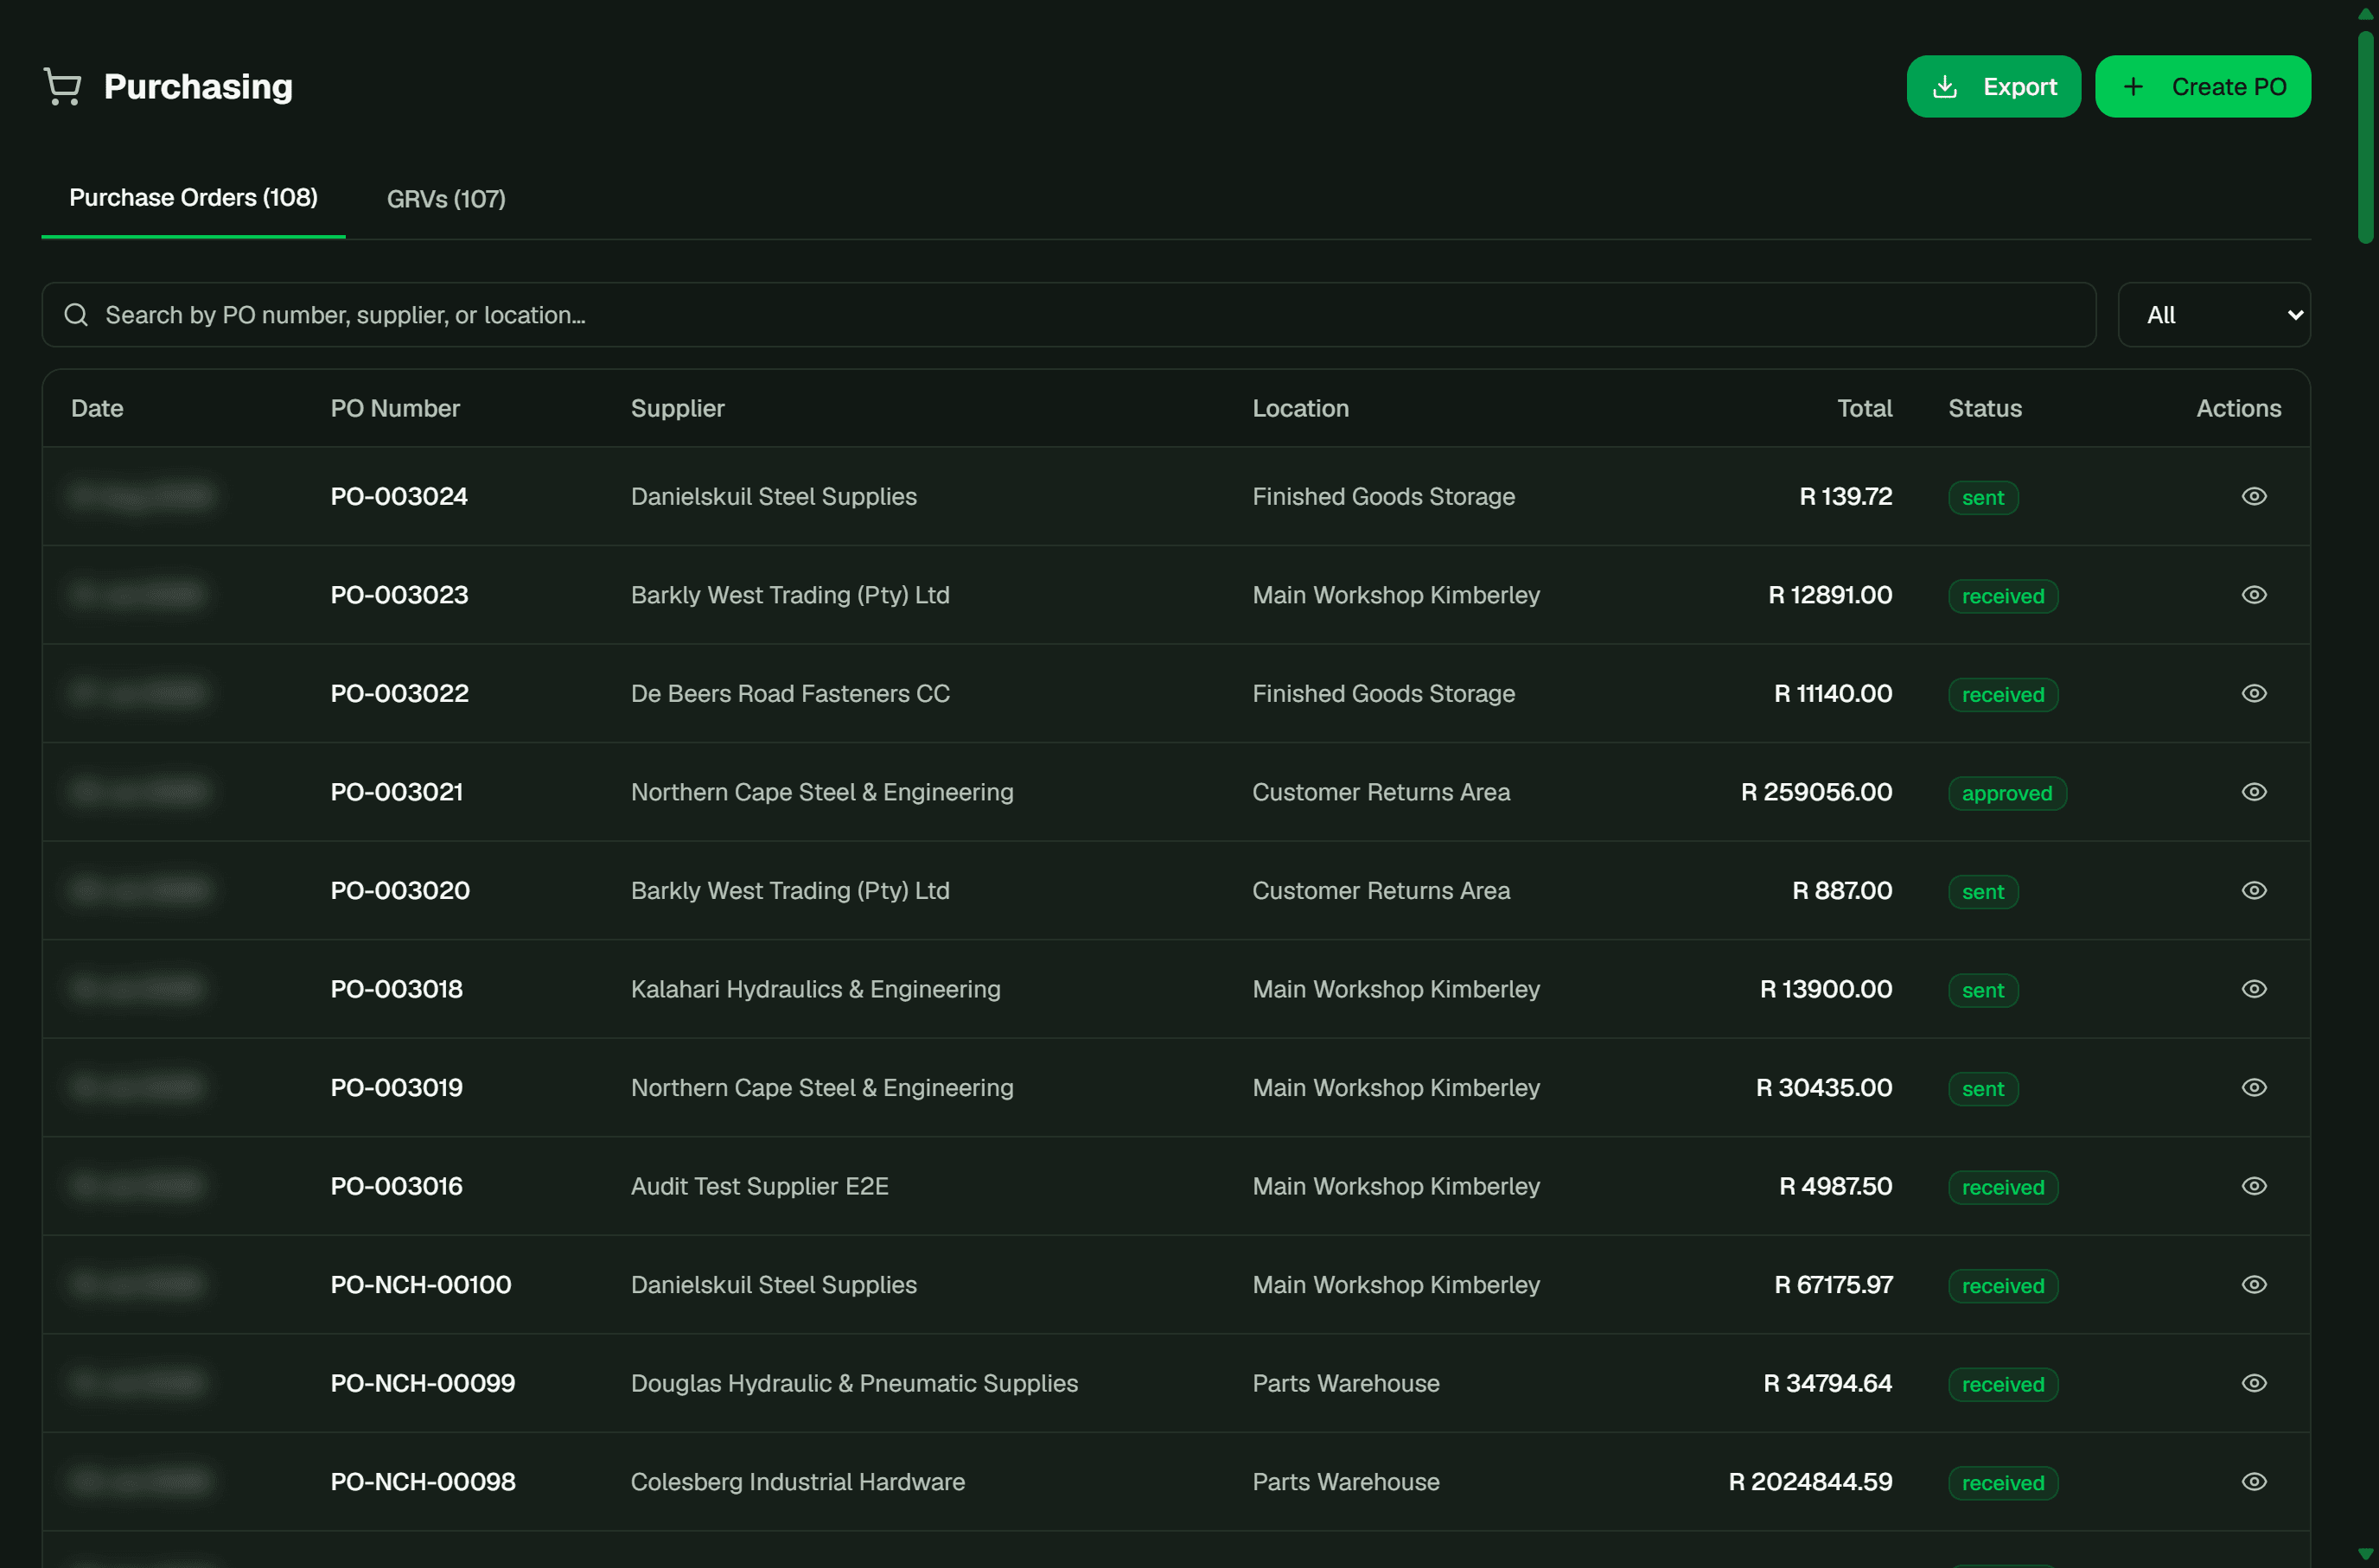
Task: Click total R 259056.00 cell
Action: 1816,792
